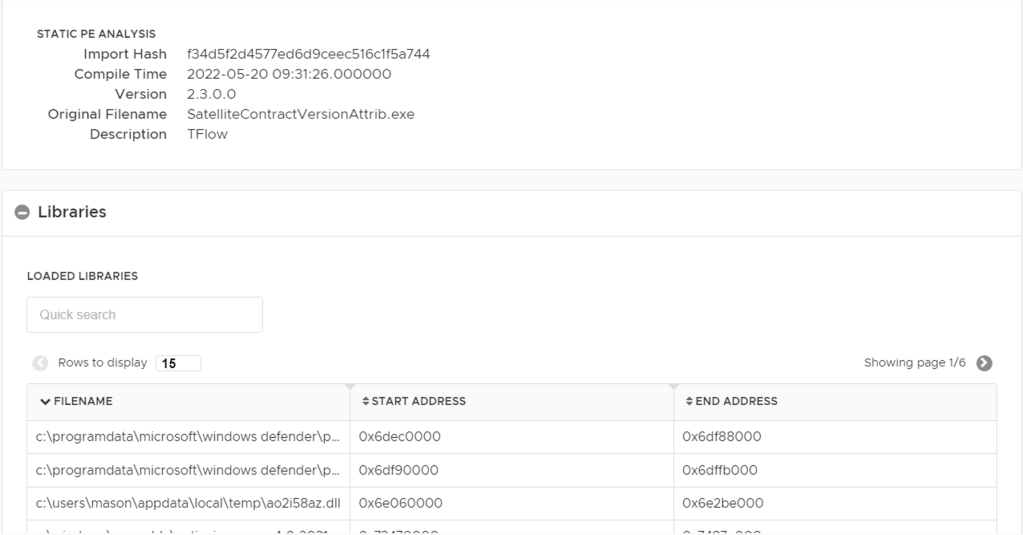Sort by END ADDRESS column arrows
The image size is (1023, 535).
[x=688, y=401]
